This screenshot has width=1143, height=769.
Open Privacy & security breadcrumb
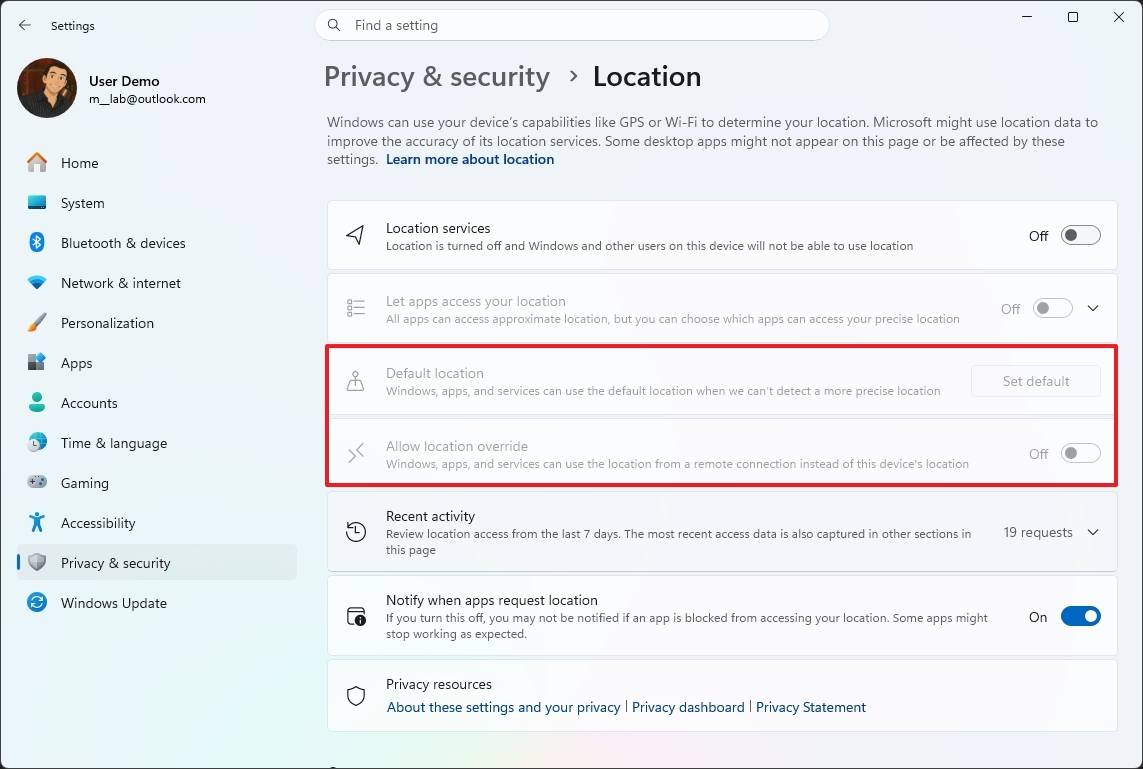click(436, 76)
